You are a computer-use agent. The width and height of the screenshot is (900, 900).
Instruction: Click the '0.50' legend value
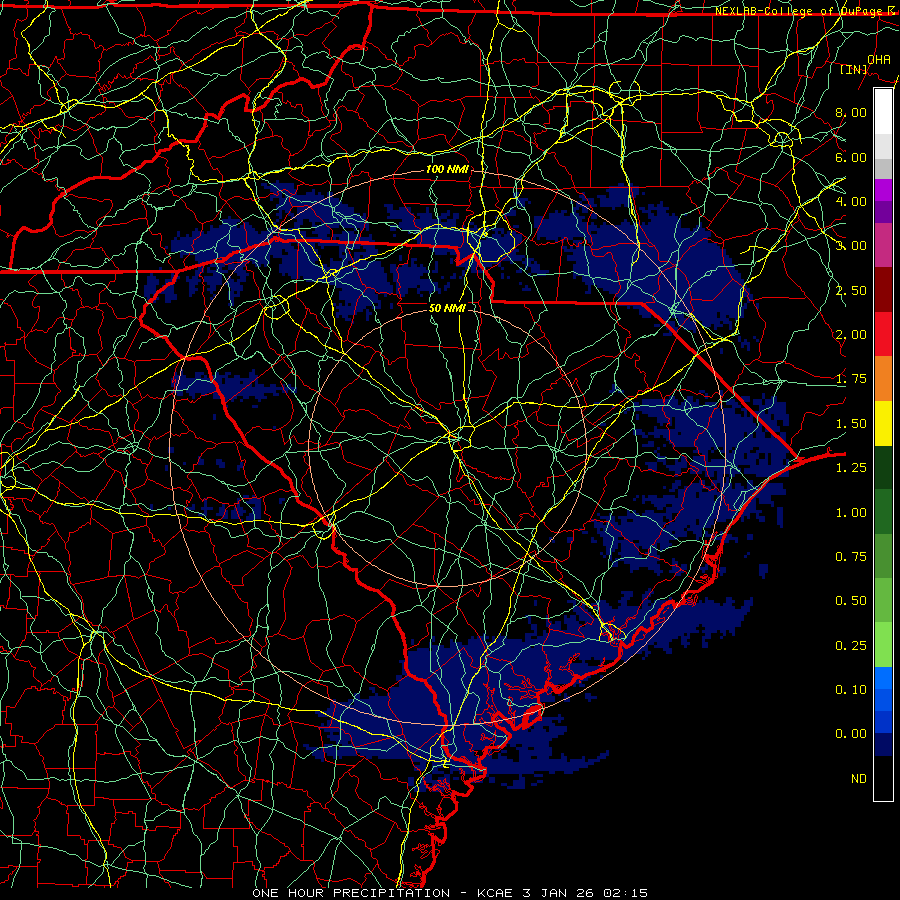[x=851, y=601]
